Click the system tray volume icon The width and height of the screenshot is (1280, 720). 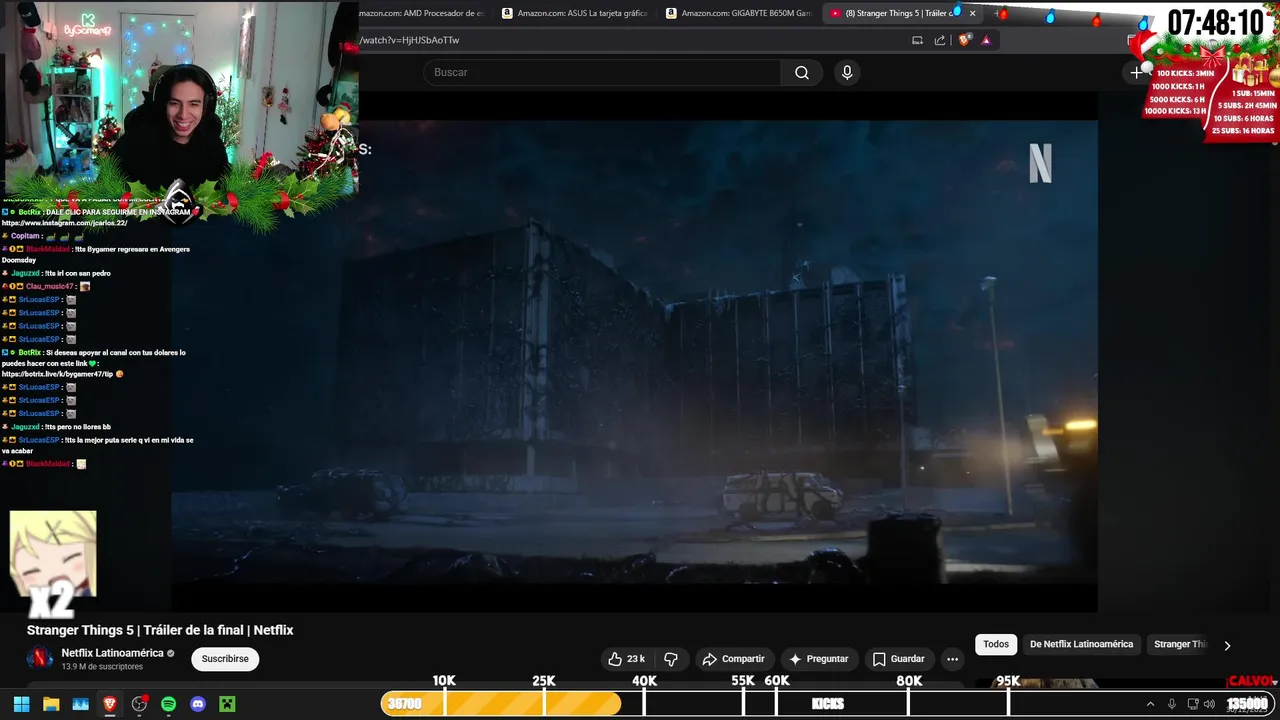1209,704
